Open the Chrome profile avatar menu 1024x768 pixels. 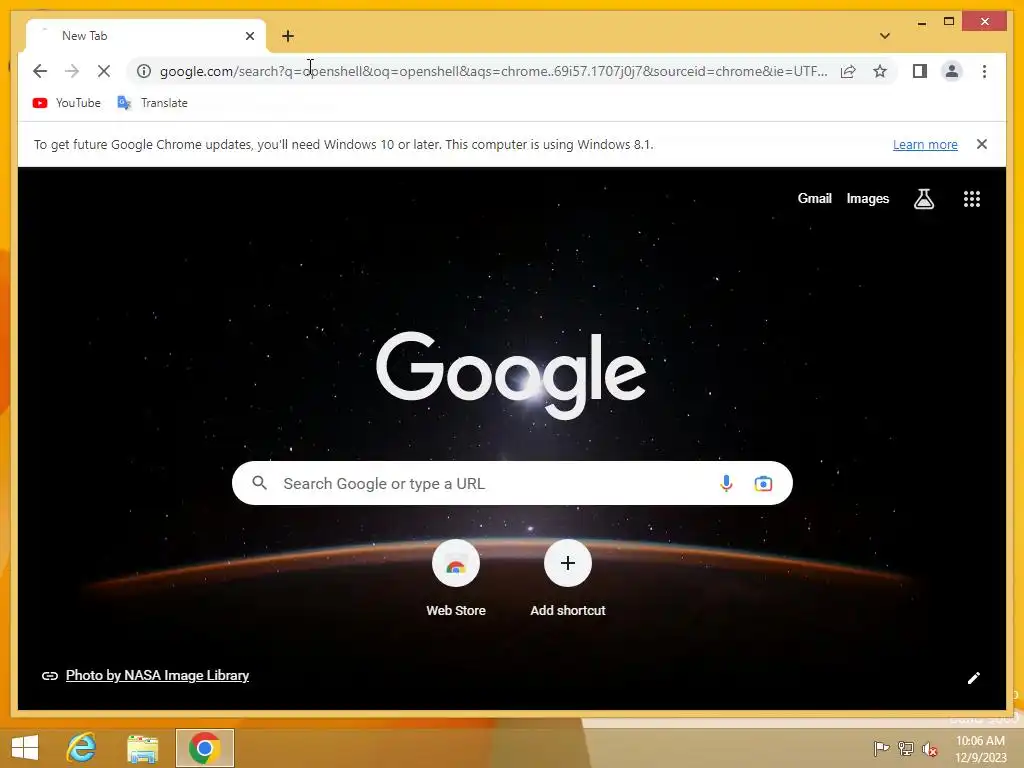click(x=952, y=71)
